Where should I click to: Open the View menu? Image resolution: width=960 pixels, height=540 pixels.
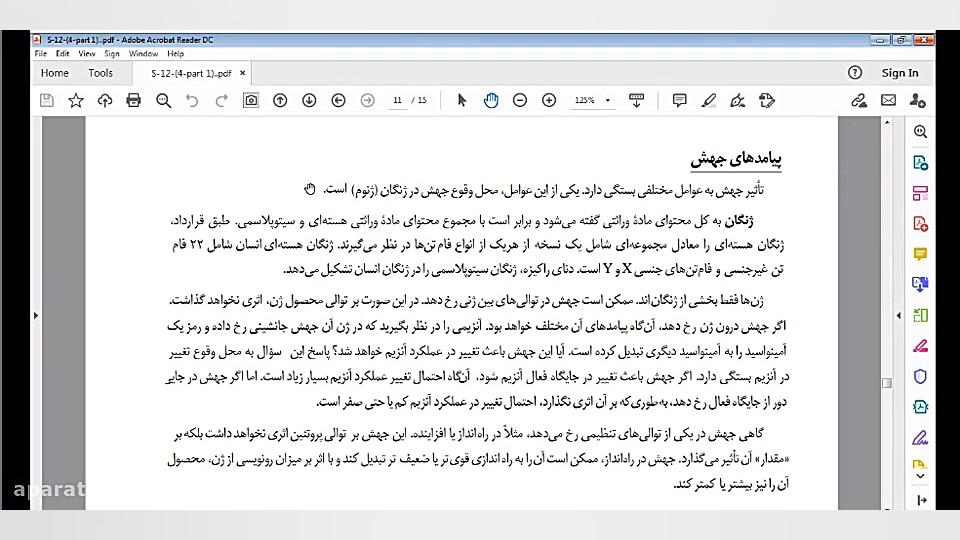[x=87, y=54]
